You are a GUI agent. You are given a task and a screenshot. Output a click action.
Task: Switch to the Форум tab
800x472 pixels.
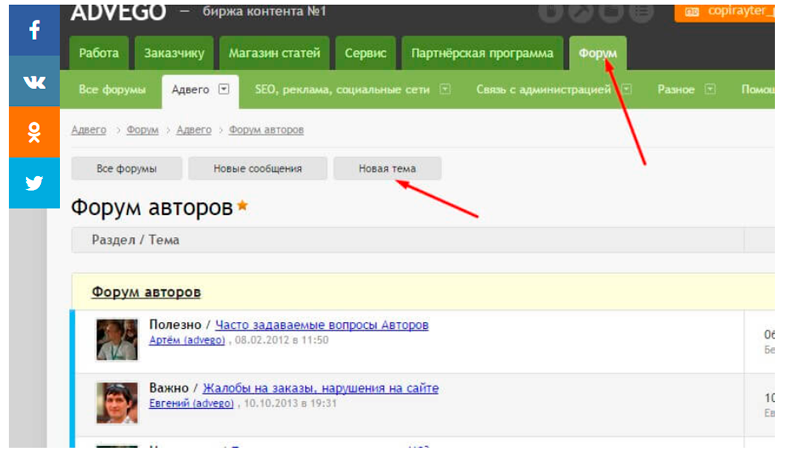(x=597, y=53)
